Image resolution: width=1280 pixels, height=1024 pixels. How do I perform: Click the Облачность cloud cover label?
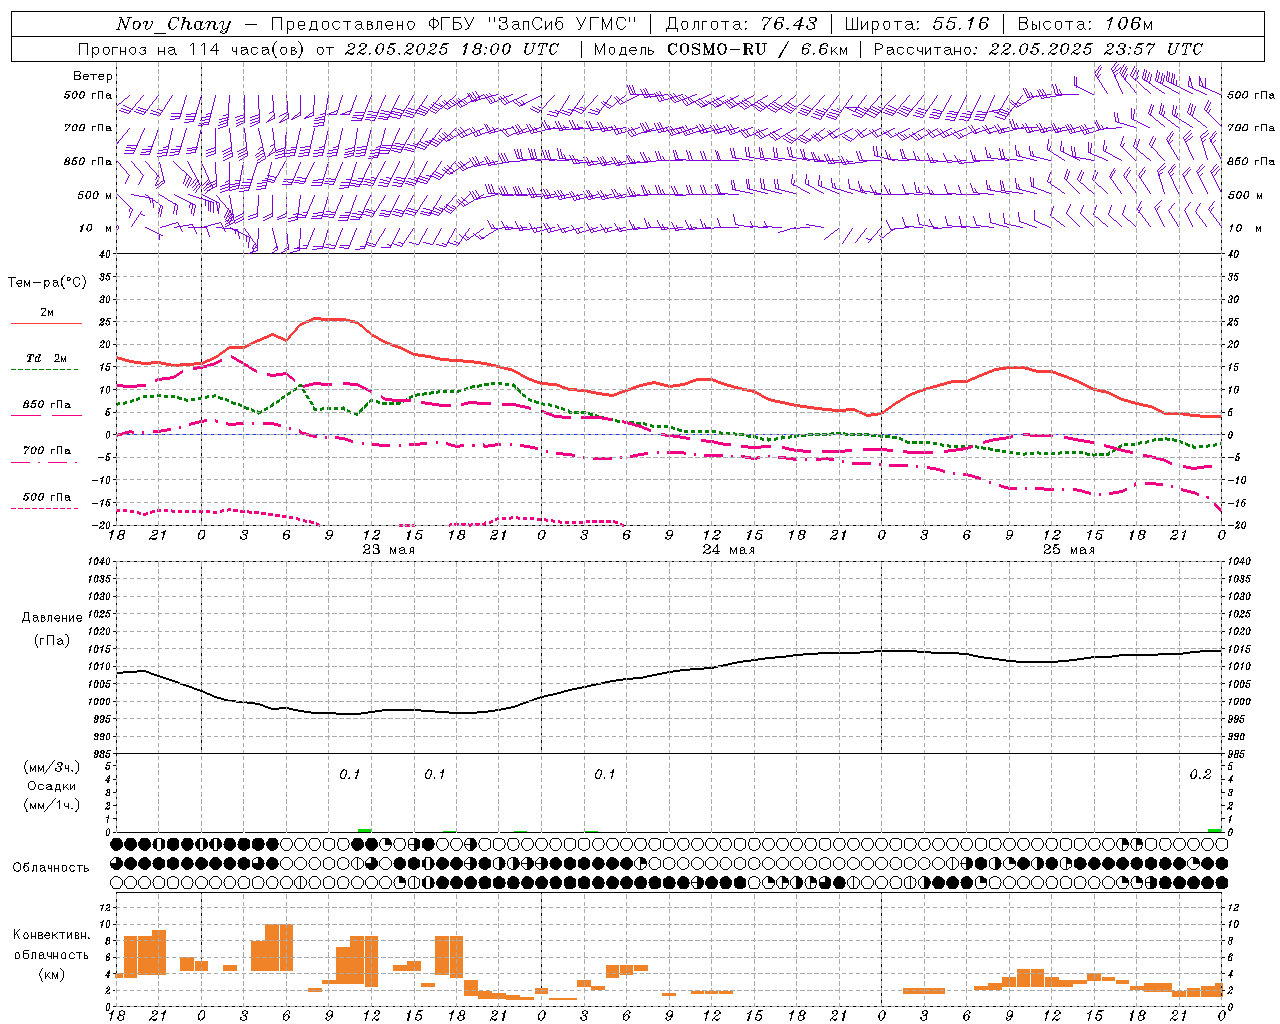pos(51,868)
